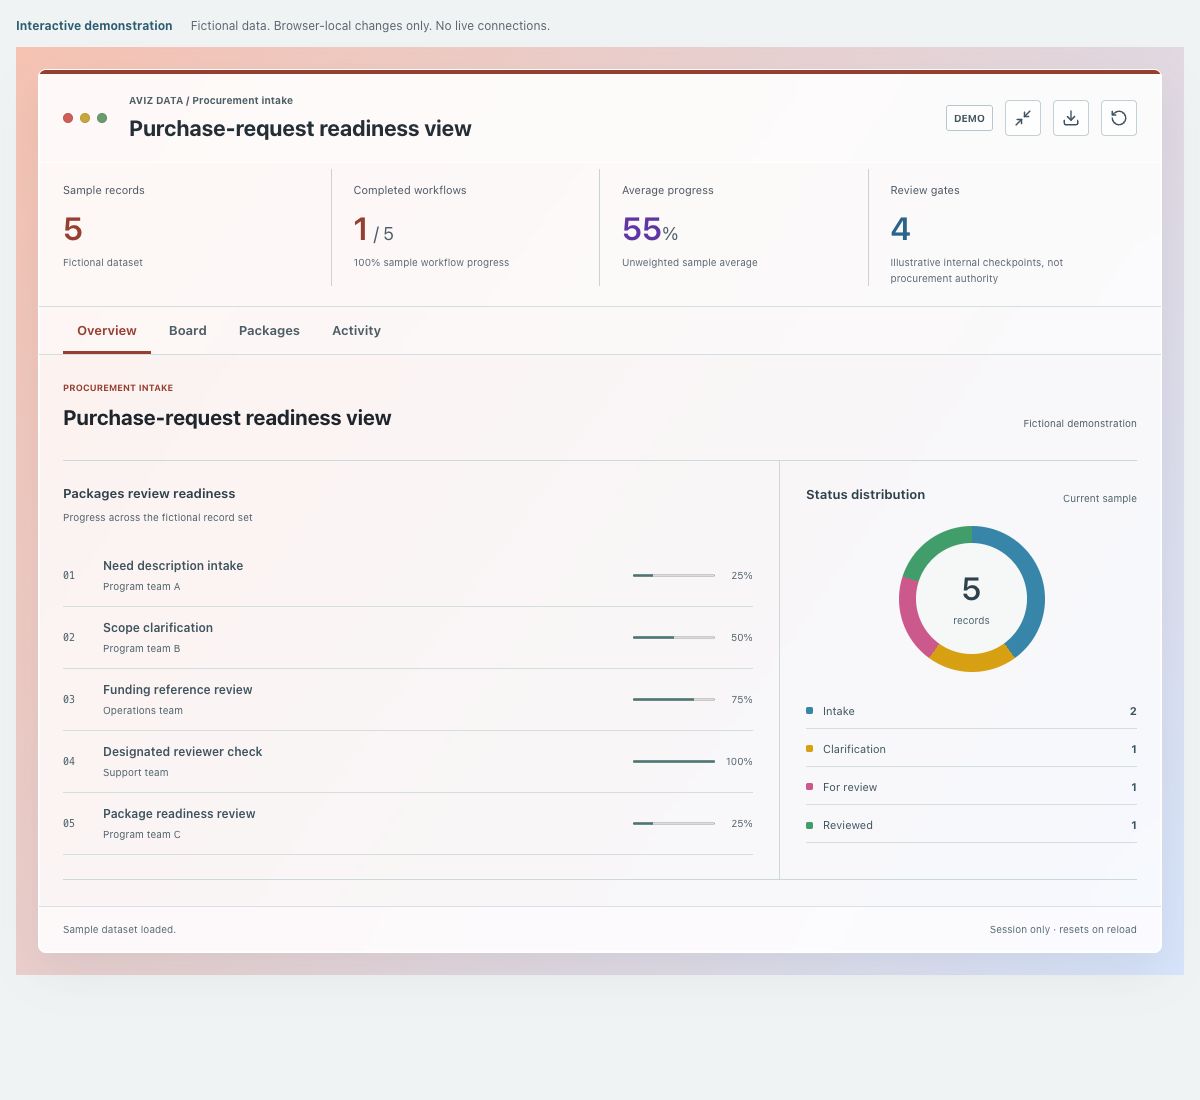Click the For review legend pink swatch
Viewport: 1200px width, 1100px height.
click(x=810, y=787)
